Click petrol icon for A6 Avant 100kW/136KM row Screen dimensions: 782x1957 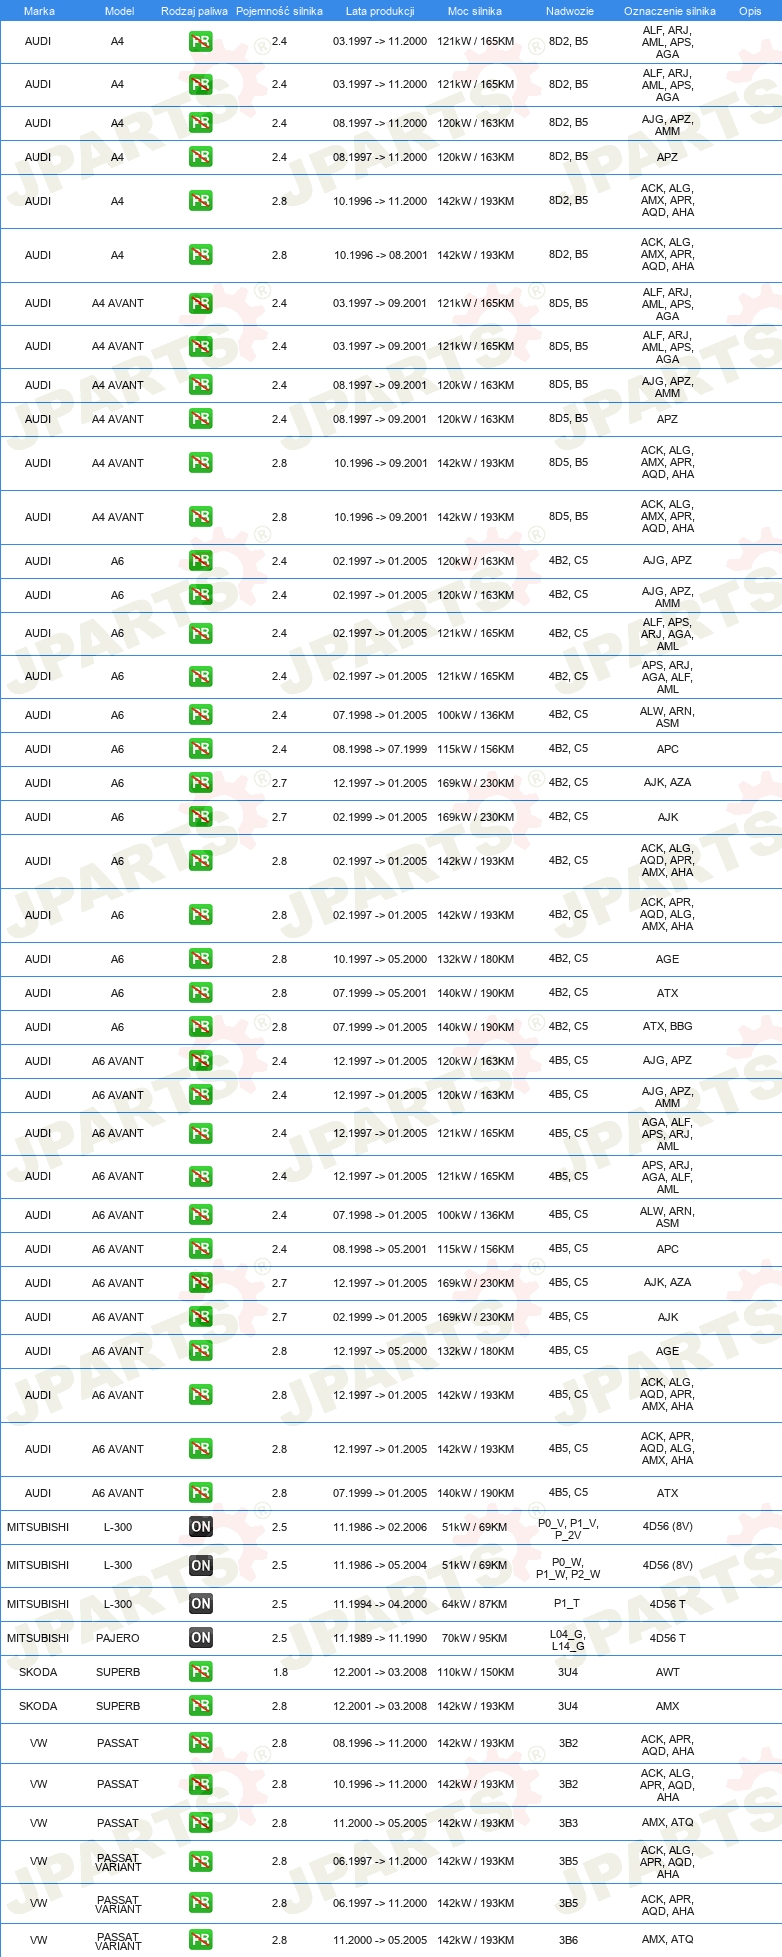[201, 1215]
